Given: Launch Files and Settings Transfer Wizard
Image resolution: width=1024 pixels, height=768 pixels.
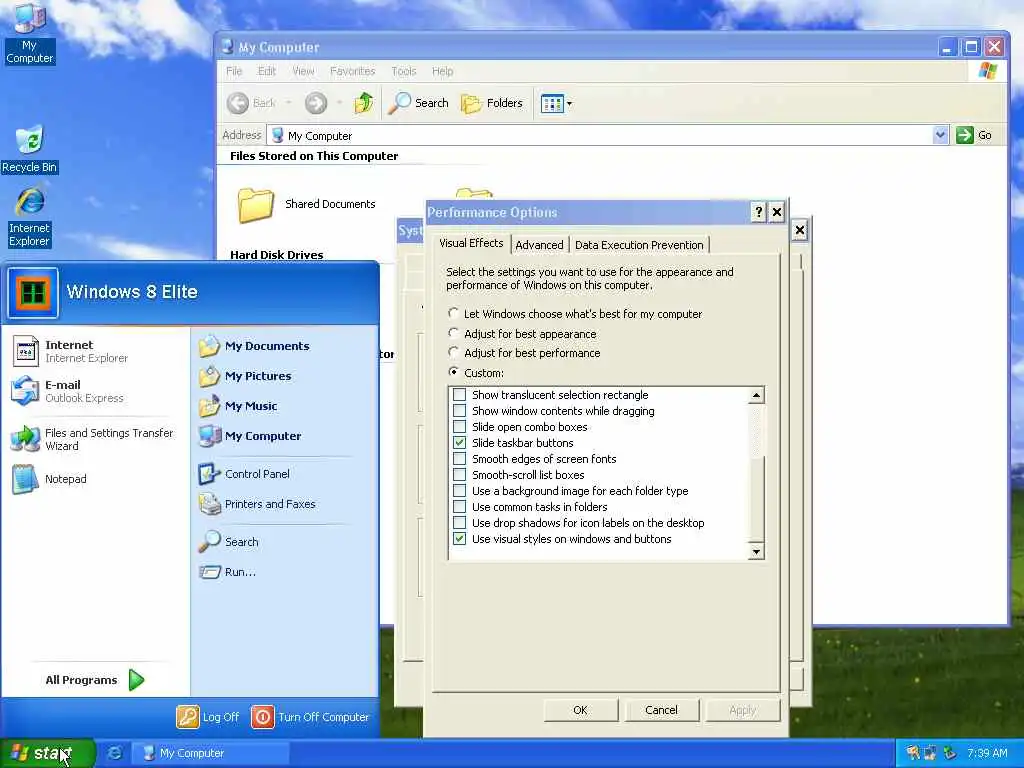Looking at the screenshot, I should 95,440.
